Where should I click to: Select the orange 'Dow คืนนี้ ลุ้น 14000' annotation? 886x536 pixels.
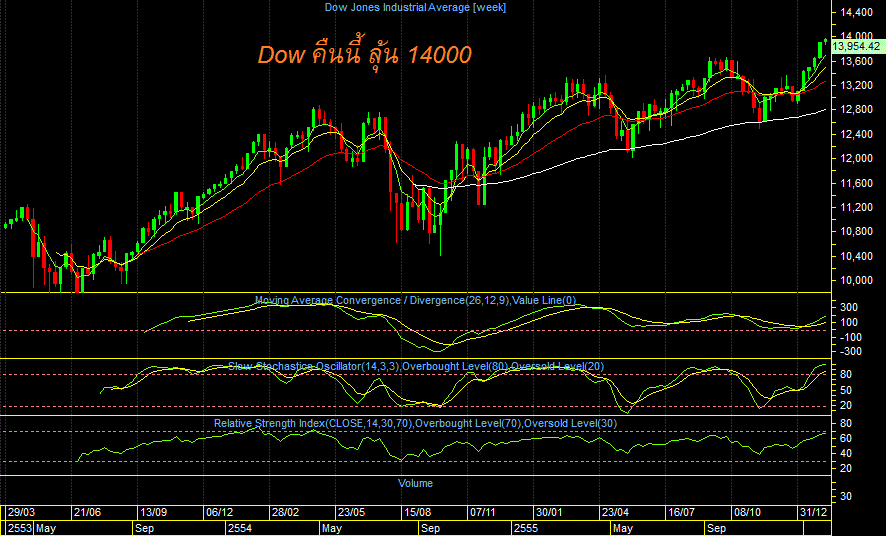(x=364, y=55)
